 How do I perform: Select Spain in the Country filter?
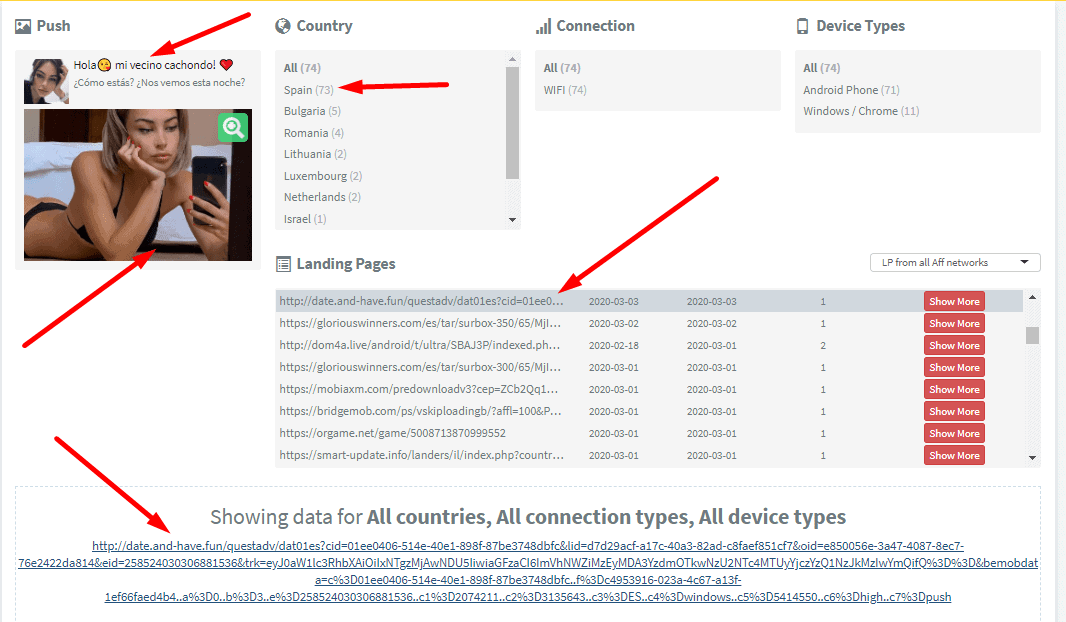click(x=298, y=90)
